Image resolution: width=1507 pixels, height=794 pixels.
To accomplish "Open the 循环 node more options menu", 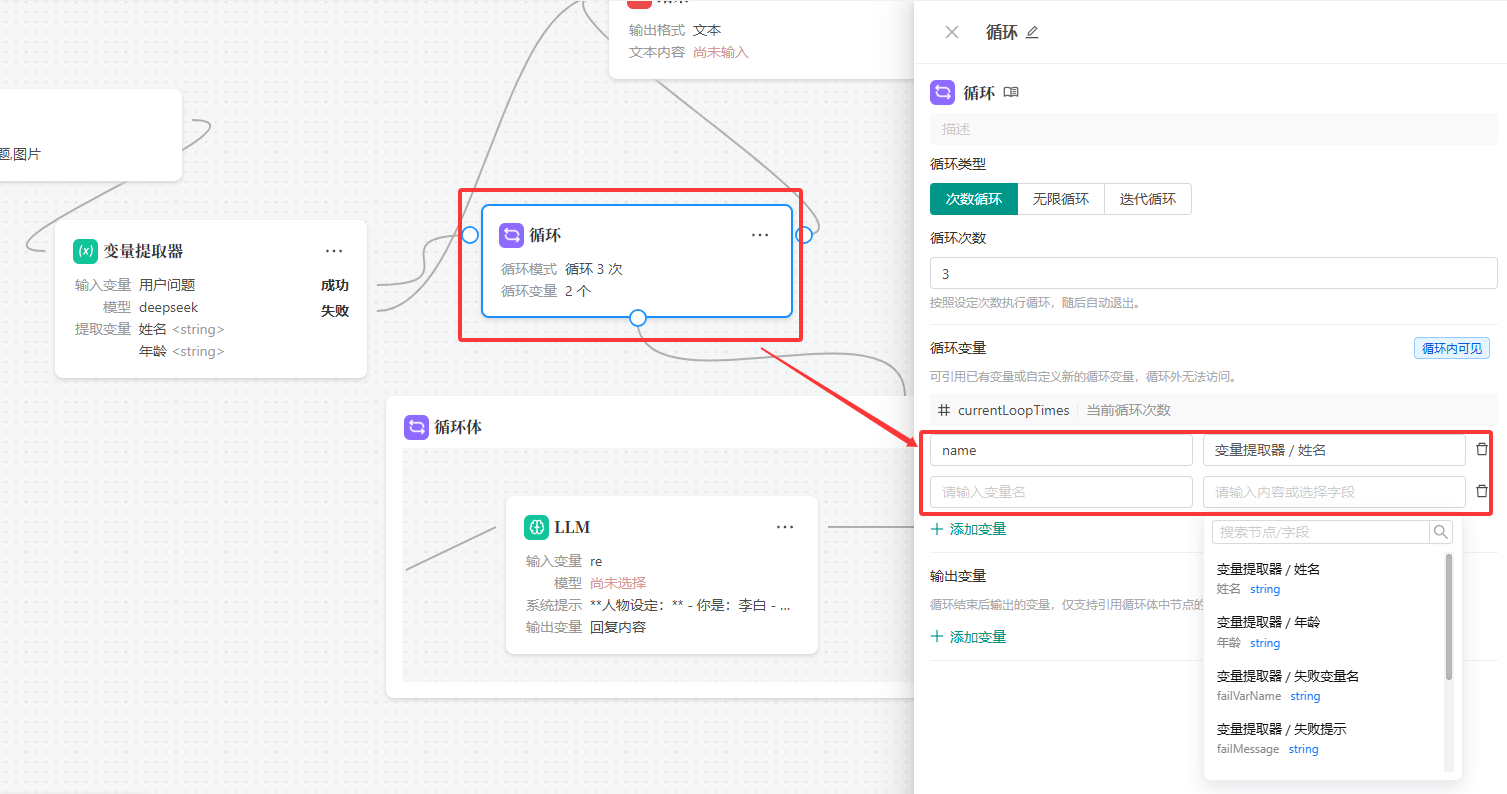I will 760,235.
